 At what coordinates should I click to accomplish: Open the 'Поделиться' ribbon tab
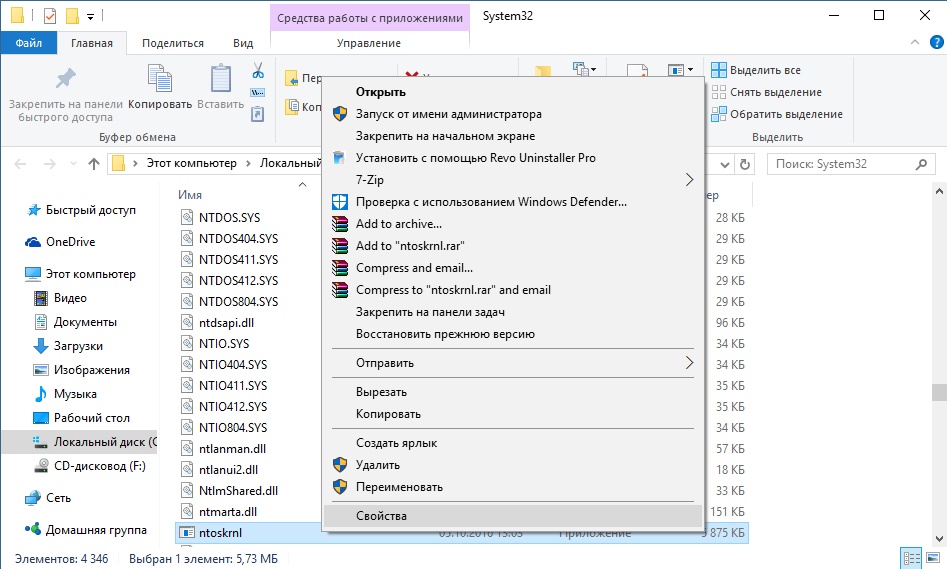coord(172,43)
